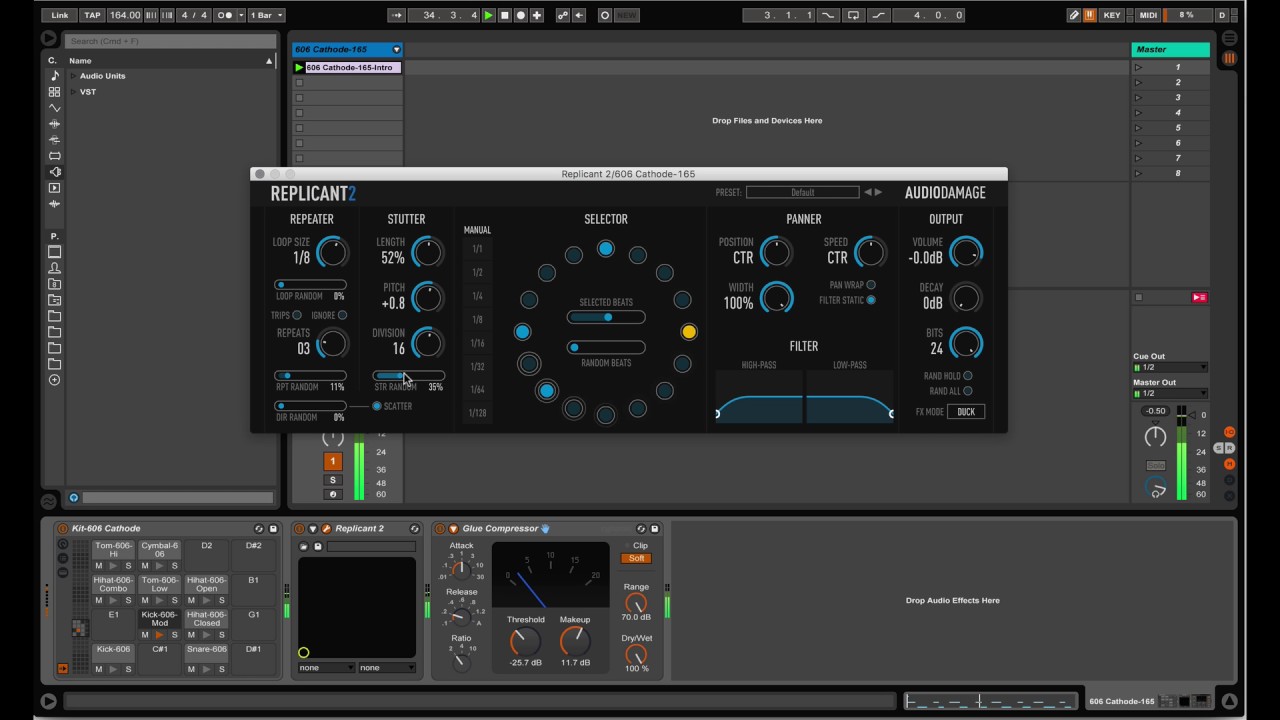The height and width of the screenshot is (720, 1280).
Task: Unfold the Replicant 2 device parameters triangle
Action: [313, 528]
